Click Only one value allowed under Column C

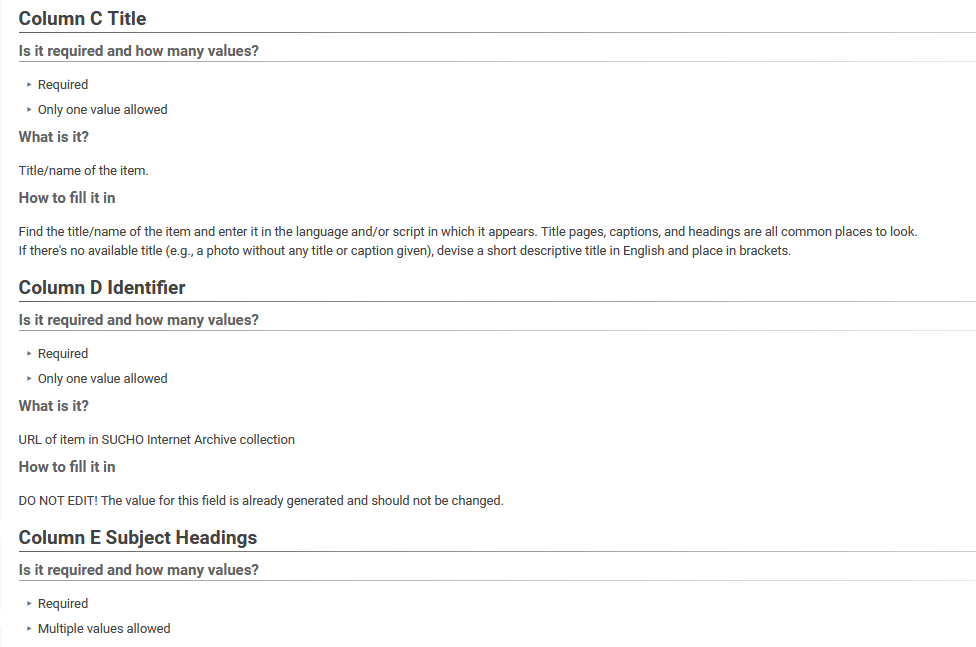(x=103, y=110)
